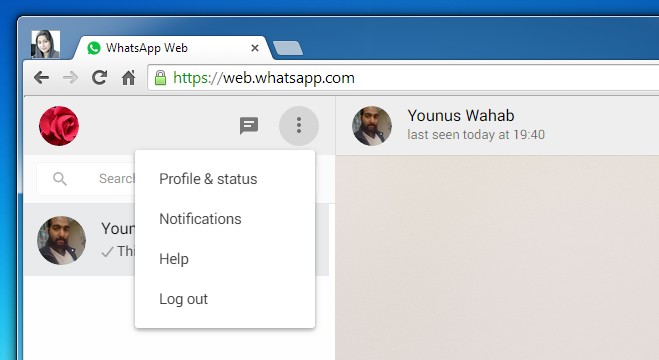Viewport: 659px width, 360px height.
Task: Open a new browser tab
Action: tap(288, 48)
